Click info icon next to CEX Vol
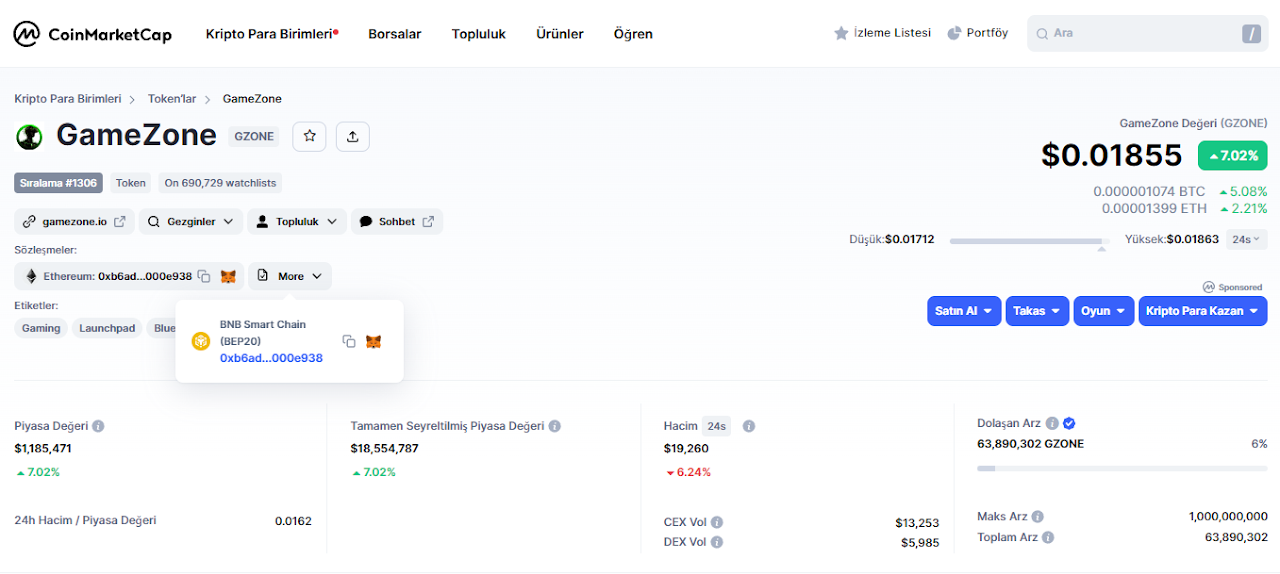The width and height of the screenshot is (1280, 574). (717, 522)
